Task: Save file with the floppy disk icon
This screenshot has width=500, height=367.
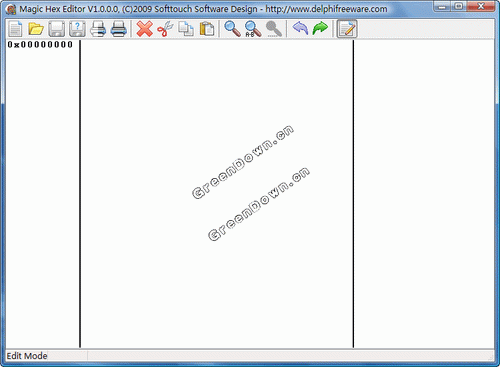Action: [x=56, y=29]
